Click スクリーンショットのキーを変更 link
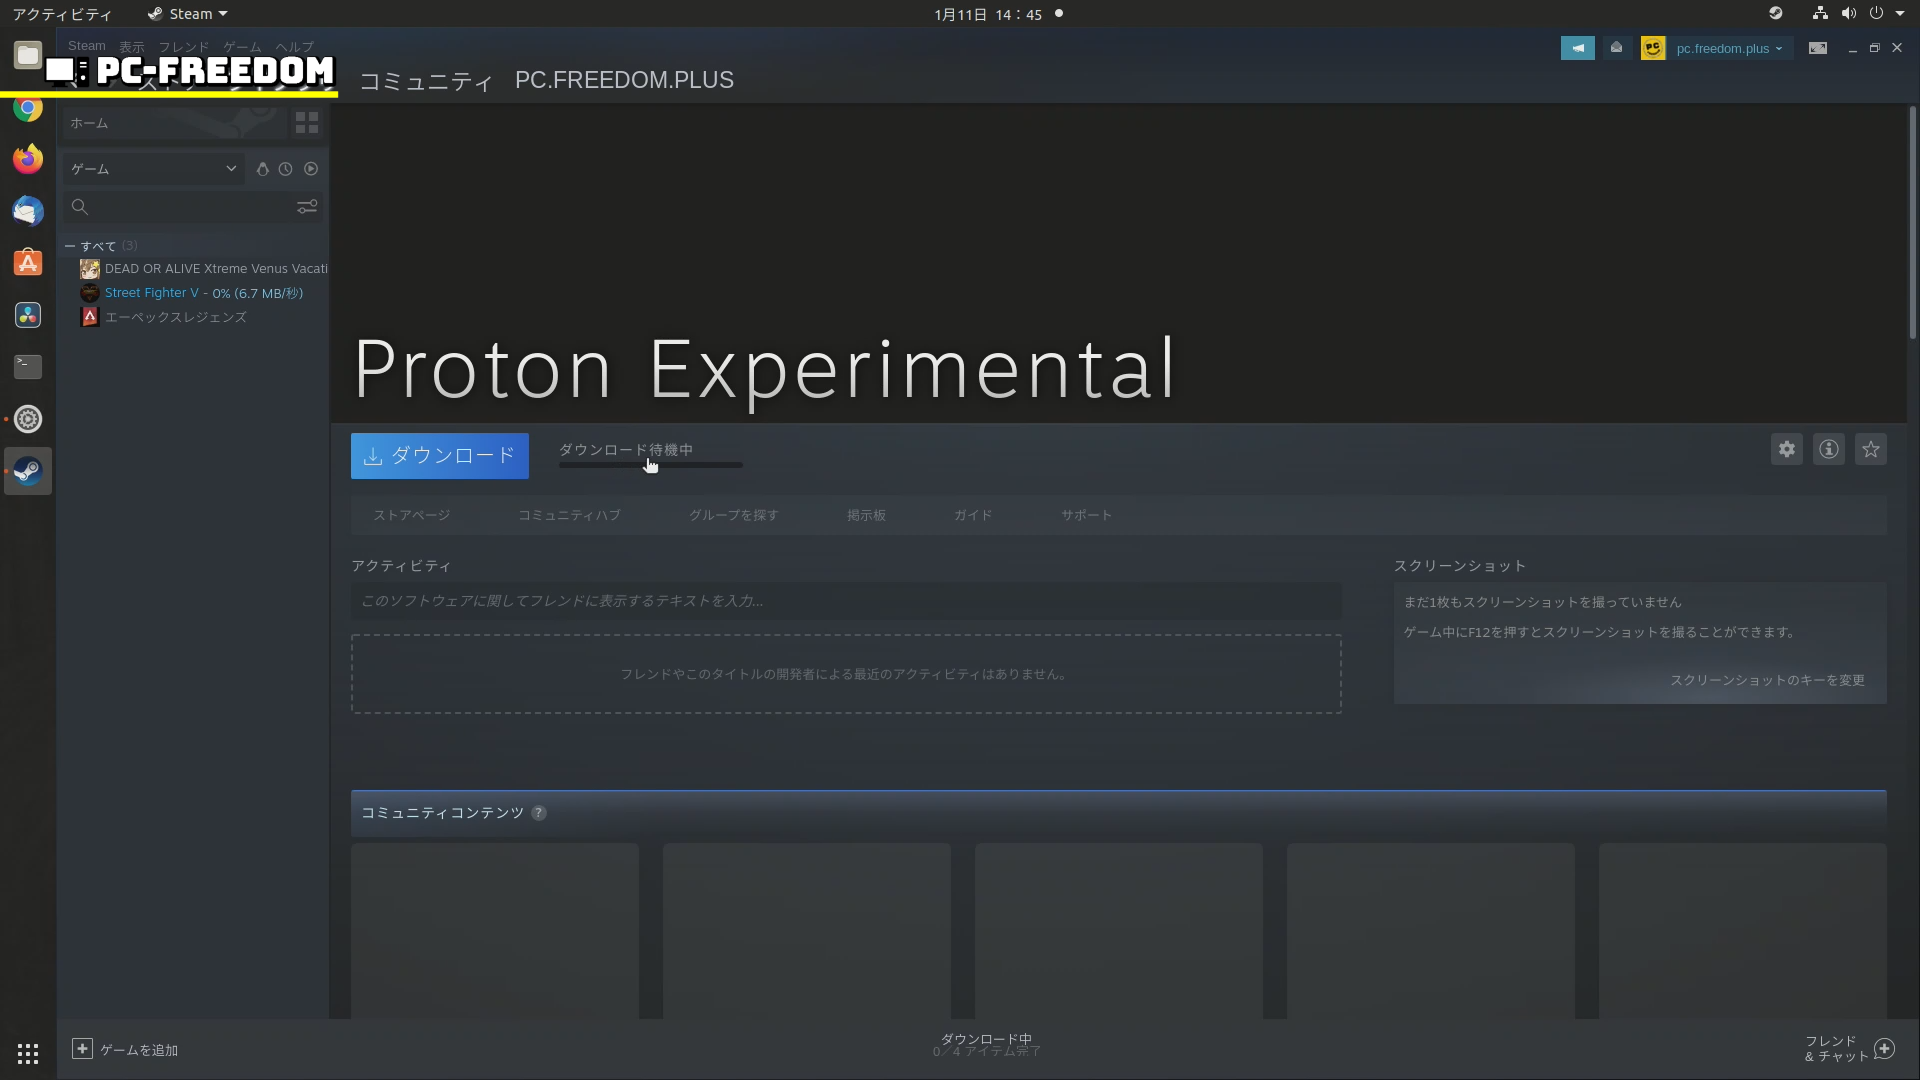 1766,680
